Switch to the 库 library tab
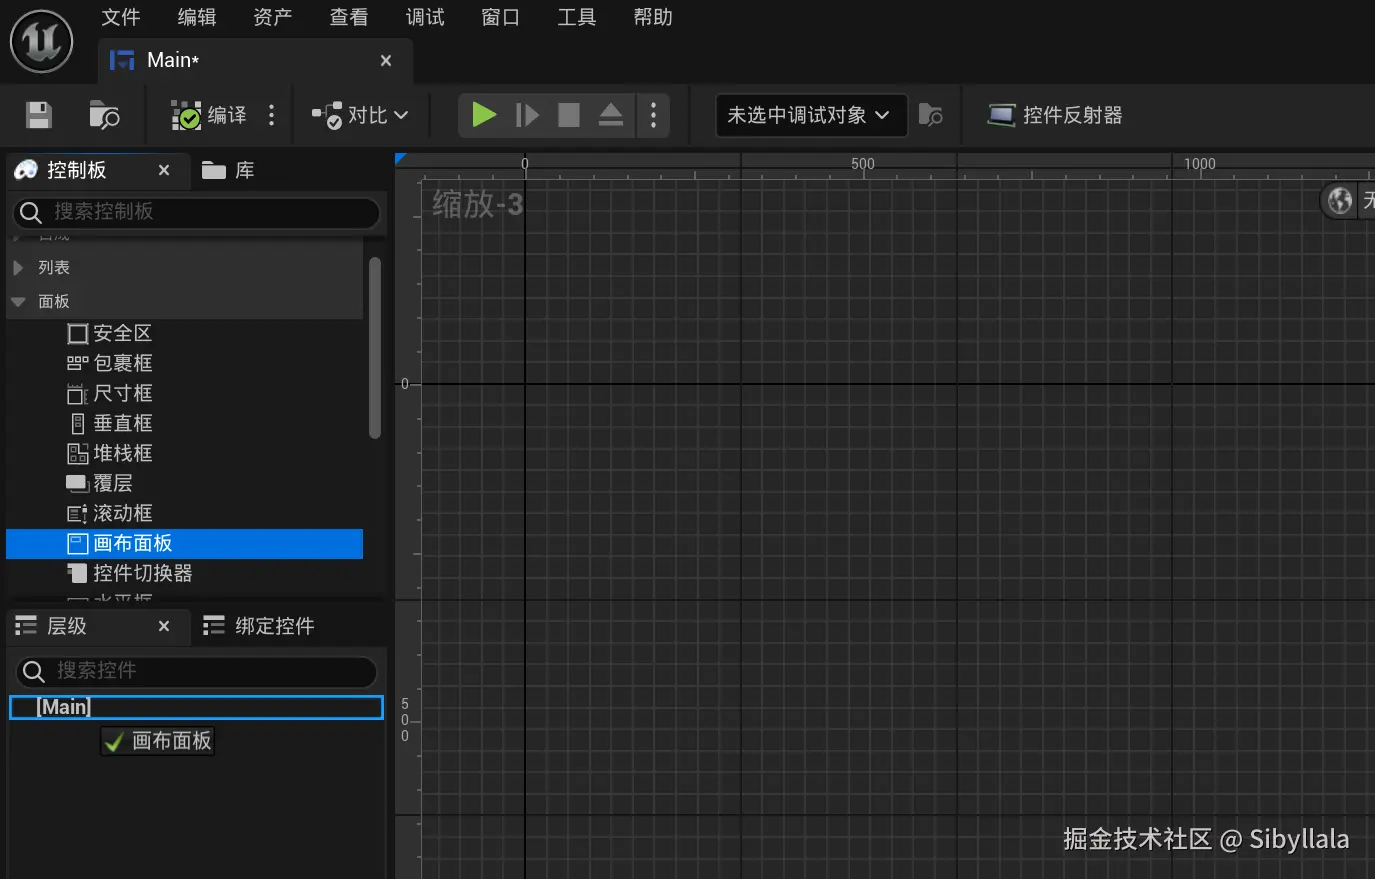The width and height of the screenshot is (1375, 879). click(228, 170)
